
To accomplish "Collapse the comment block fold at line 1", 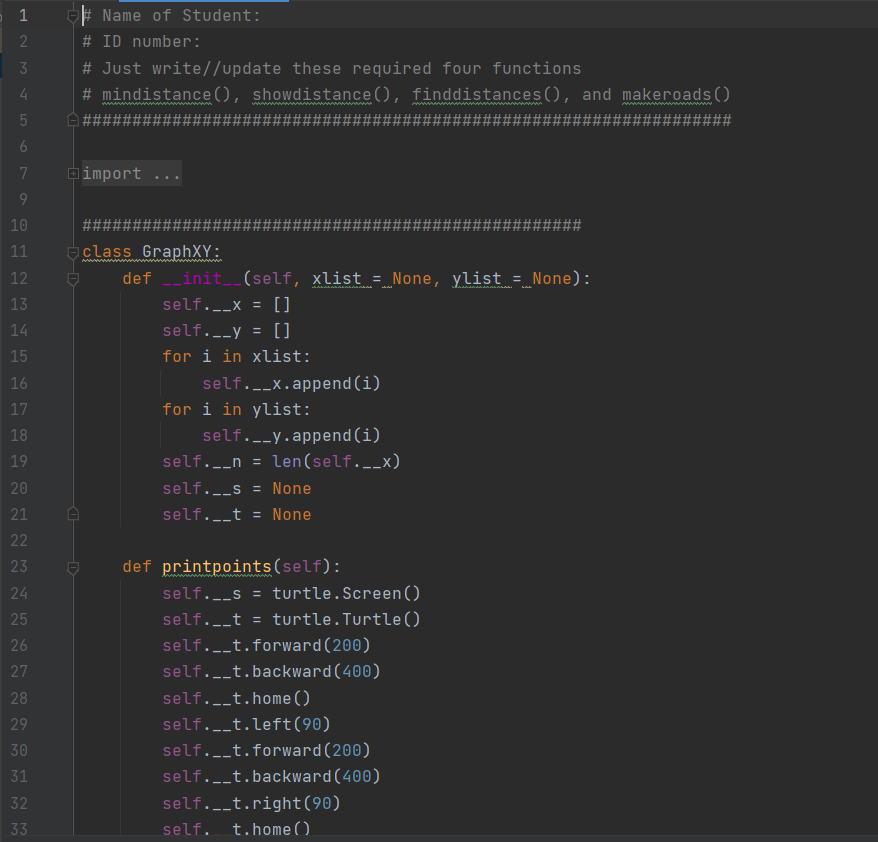I will pyautogui.click(x=73, y=16).
